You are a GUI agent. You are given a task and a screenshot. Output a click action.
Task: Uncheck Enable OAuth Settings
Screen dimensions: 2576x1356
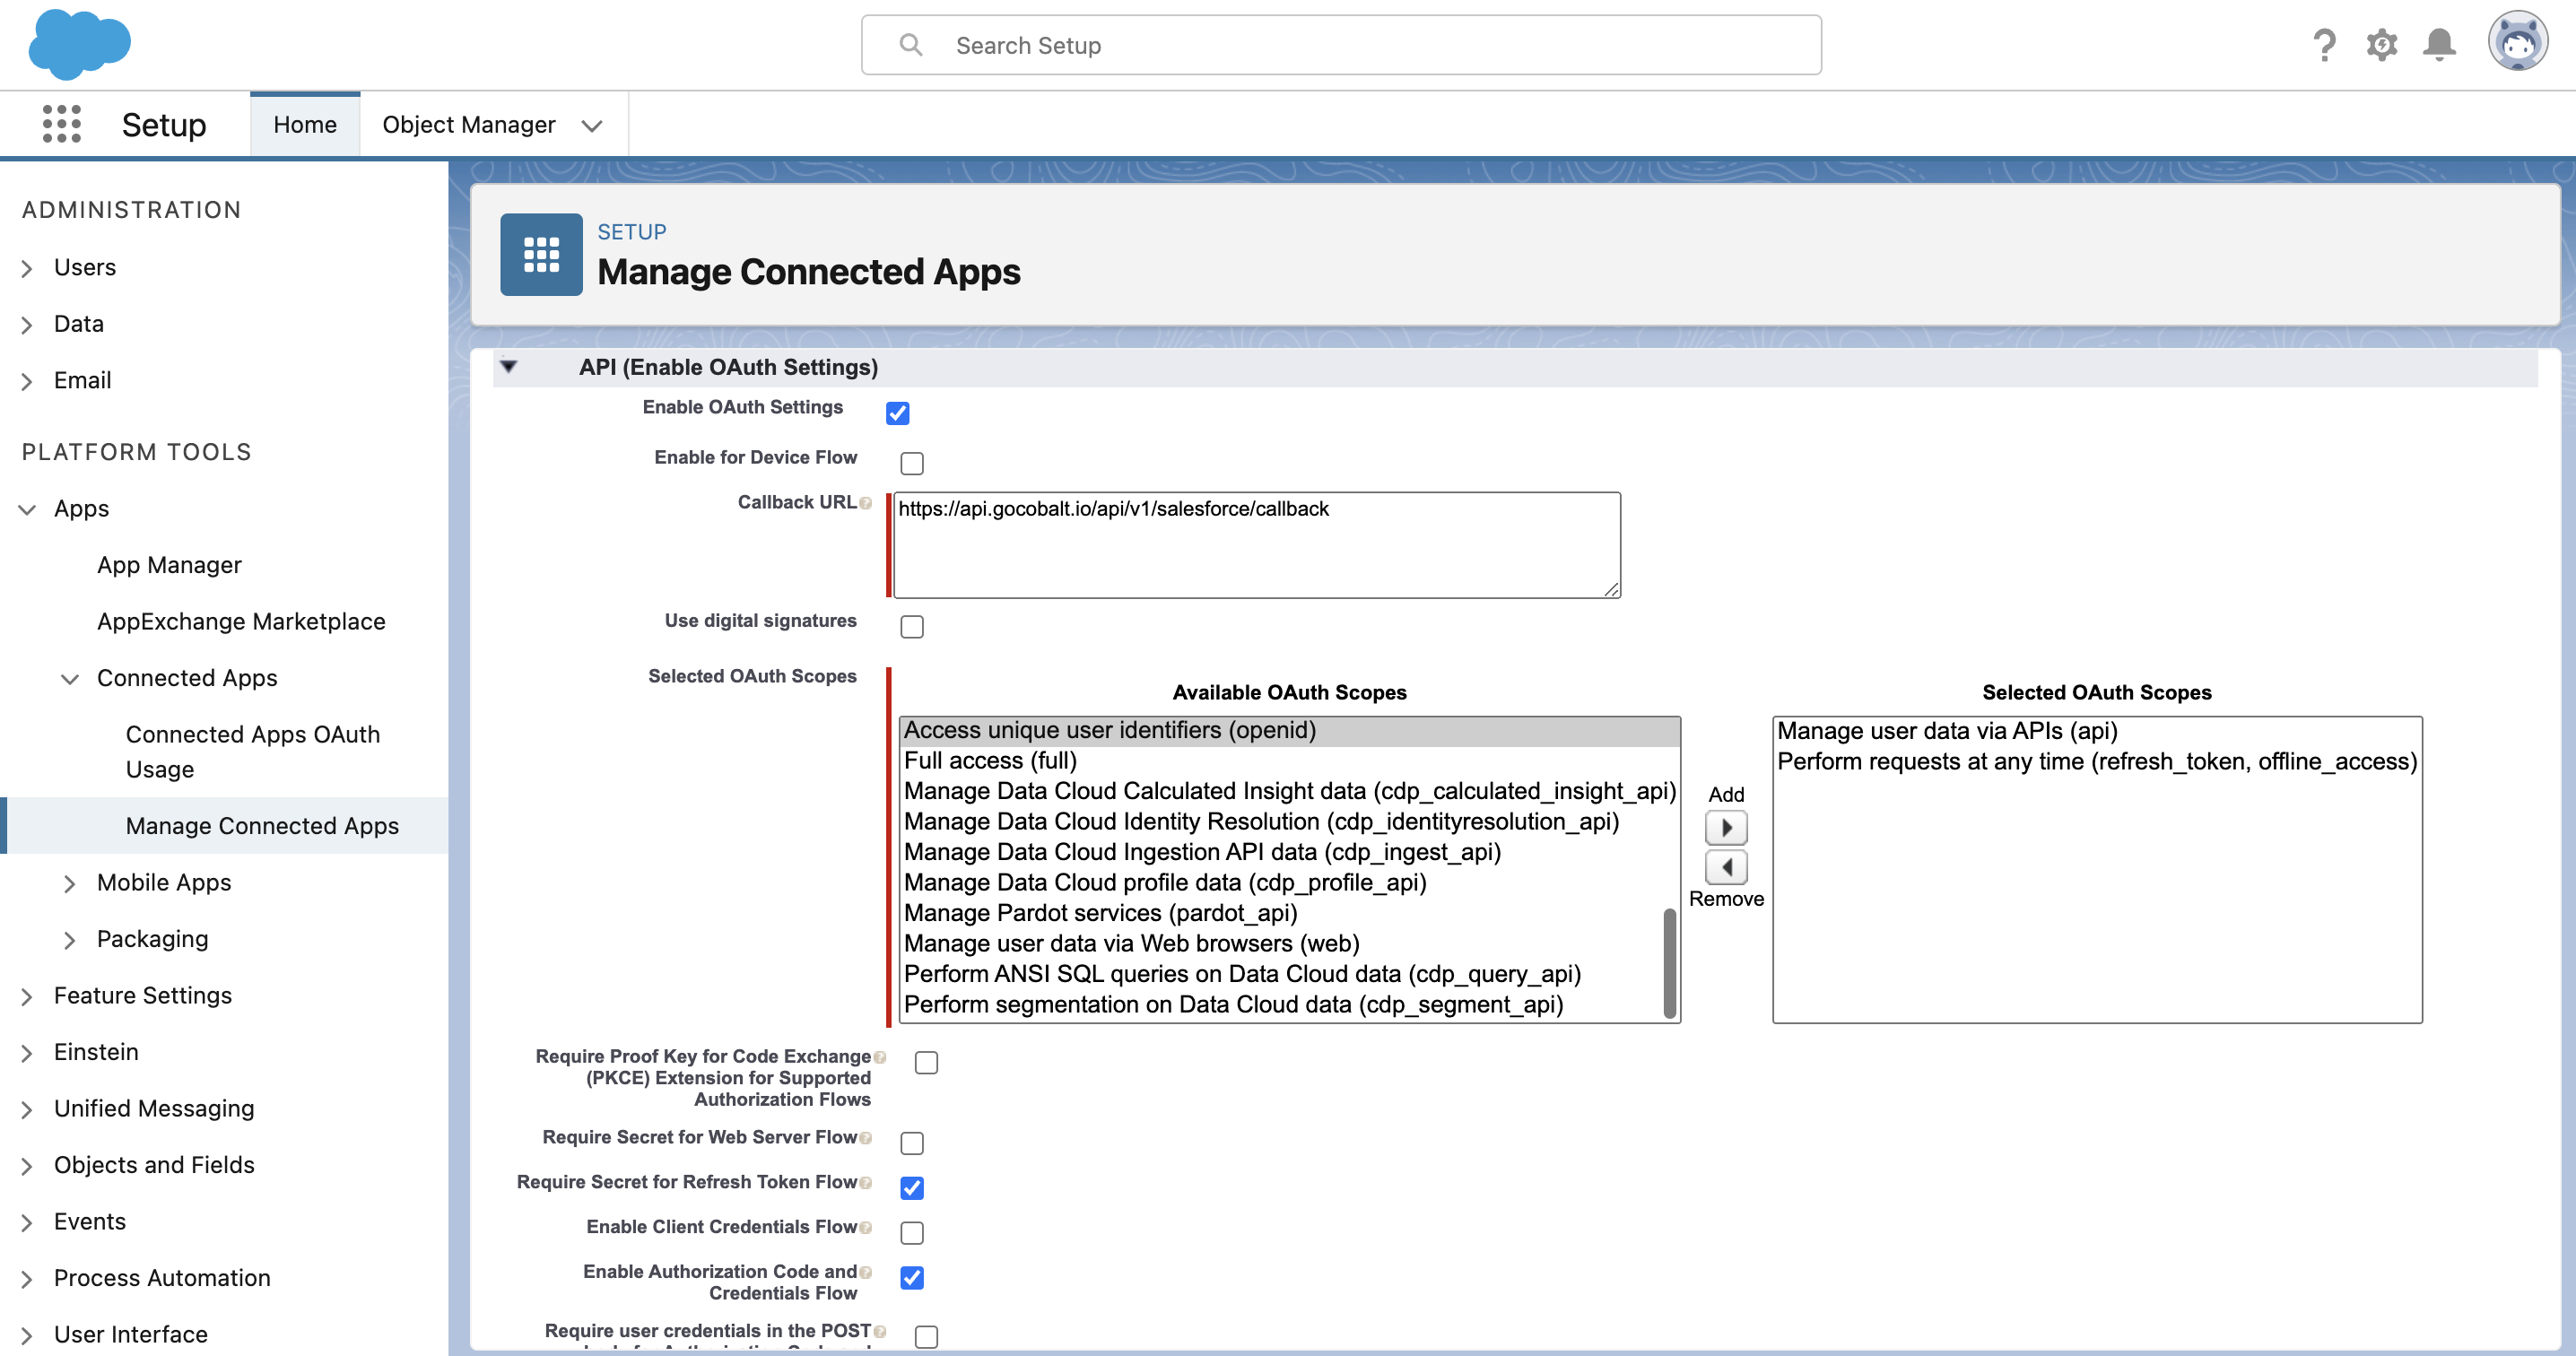point(897,412)
